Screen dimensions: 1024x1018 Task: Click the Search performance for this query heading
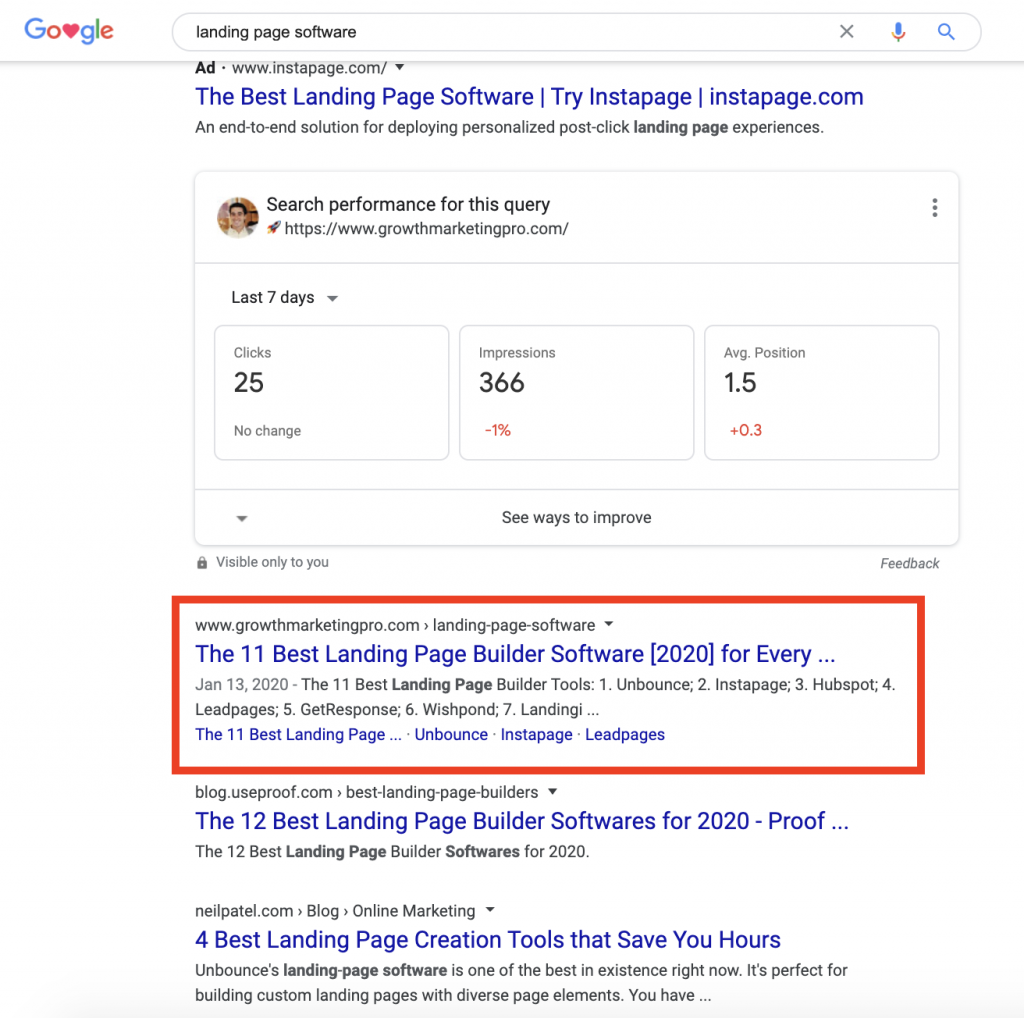[408, 204]
